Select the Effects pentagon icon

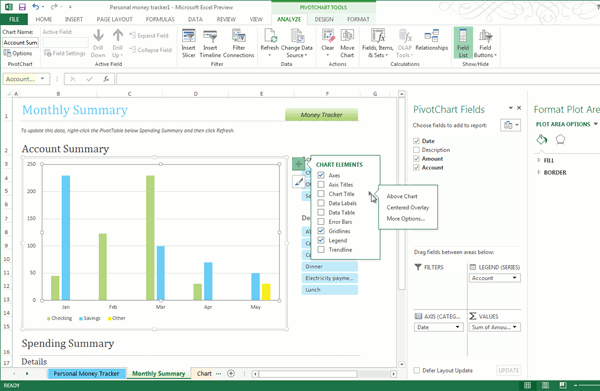(560, 140)
